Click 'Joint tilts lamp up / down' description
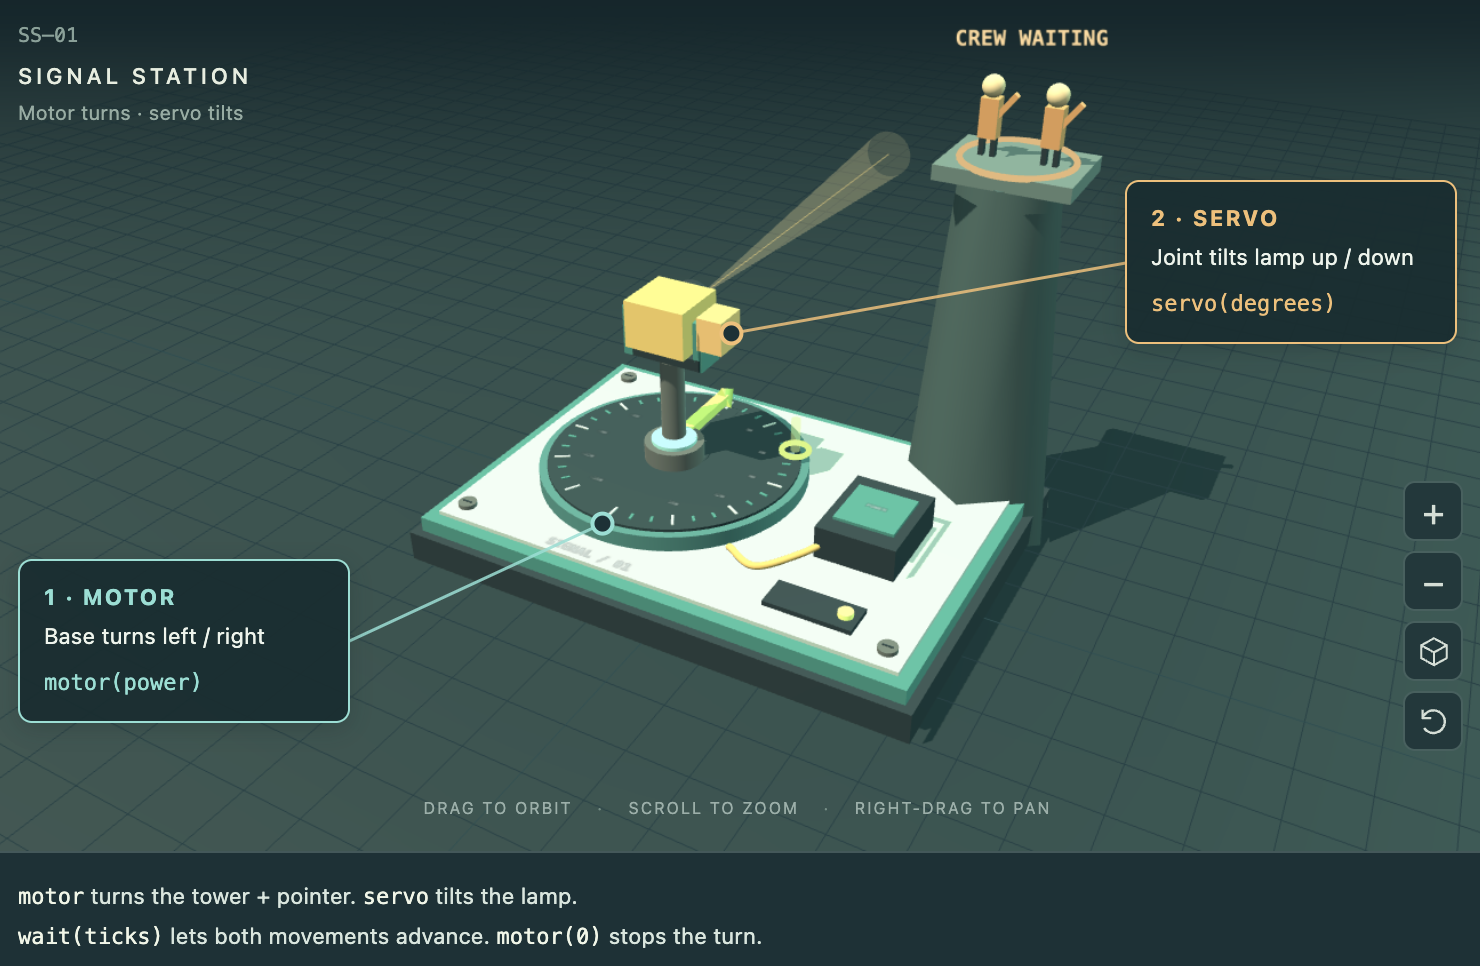Viewport: 1480px width, 966px height. (x=1282, y=257)
